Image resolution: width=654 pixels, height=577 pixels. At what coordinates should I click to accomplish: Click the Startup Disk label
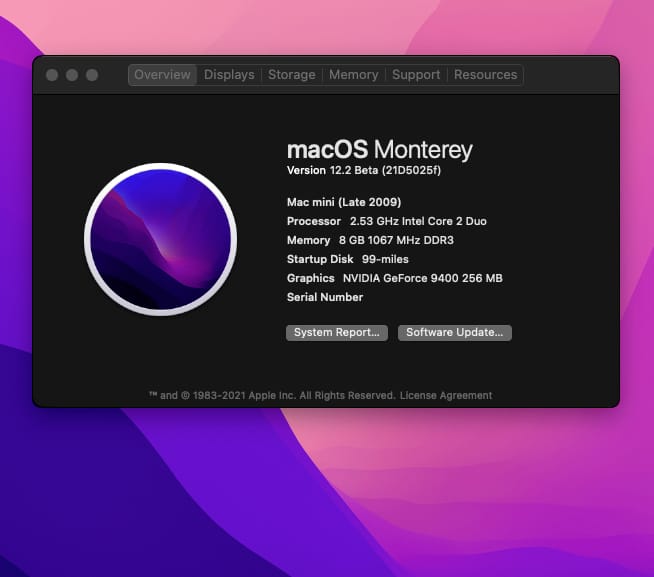pos(320,259)
